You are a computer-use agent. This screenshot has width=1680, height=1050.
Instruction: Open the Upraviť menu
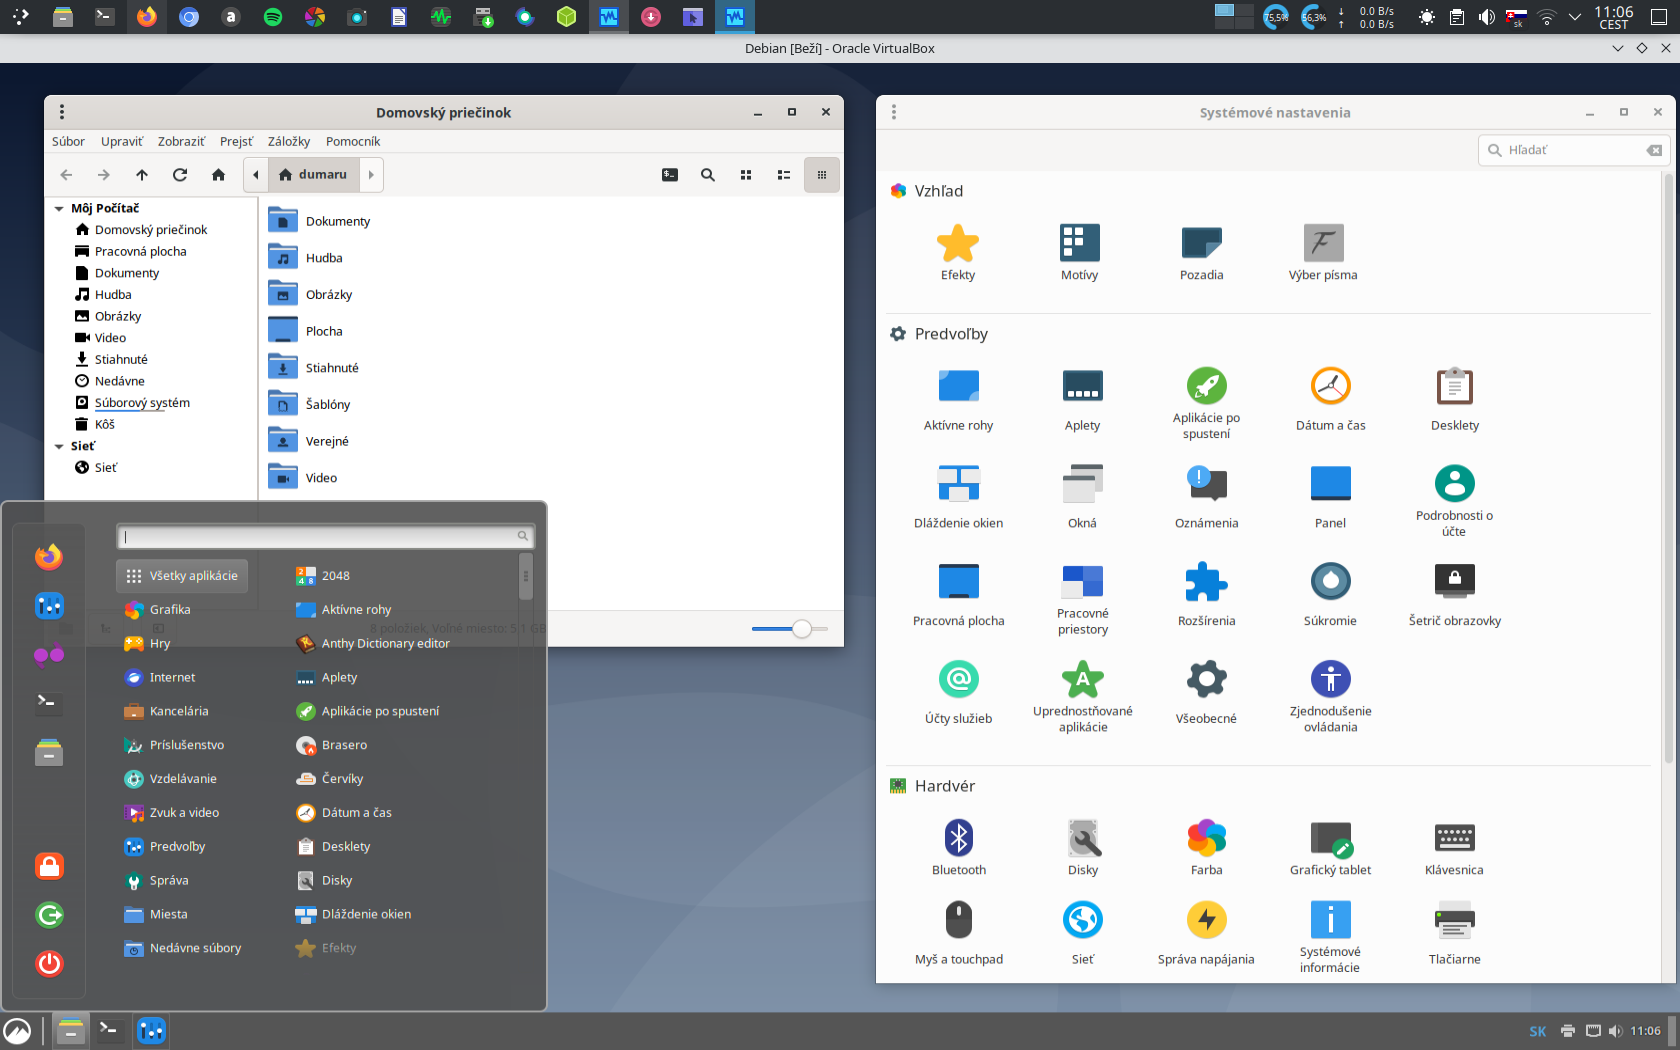coord(122,142)
